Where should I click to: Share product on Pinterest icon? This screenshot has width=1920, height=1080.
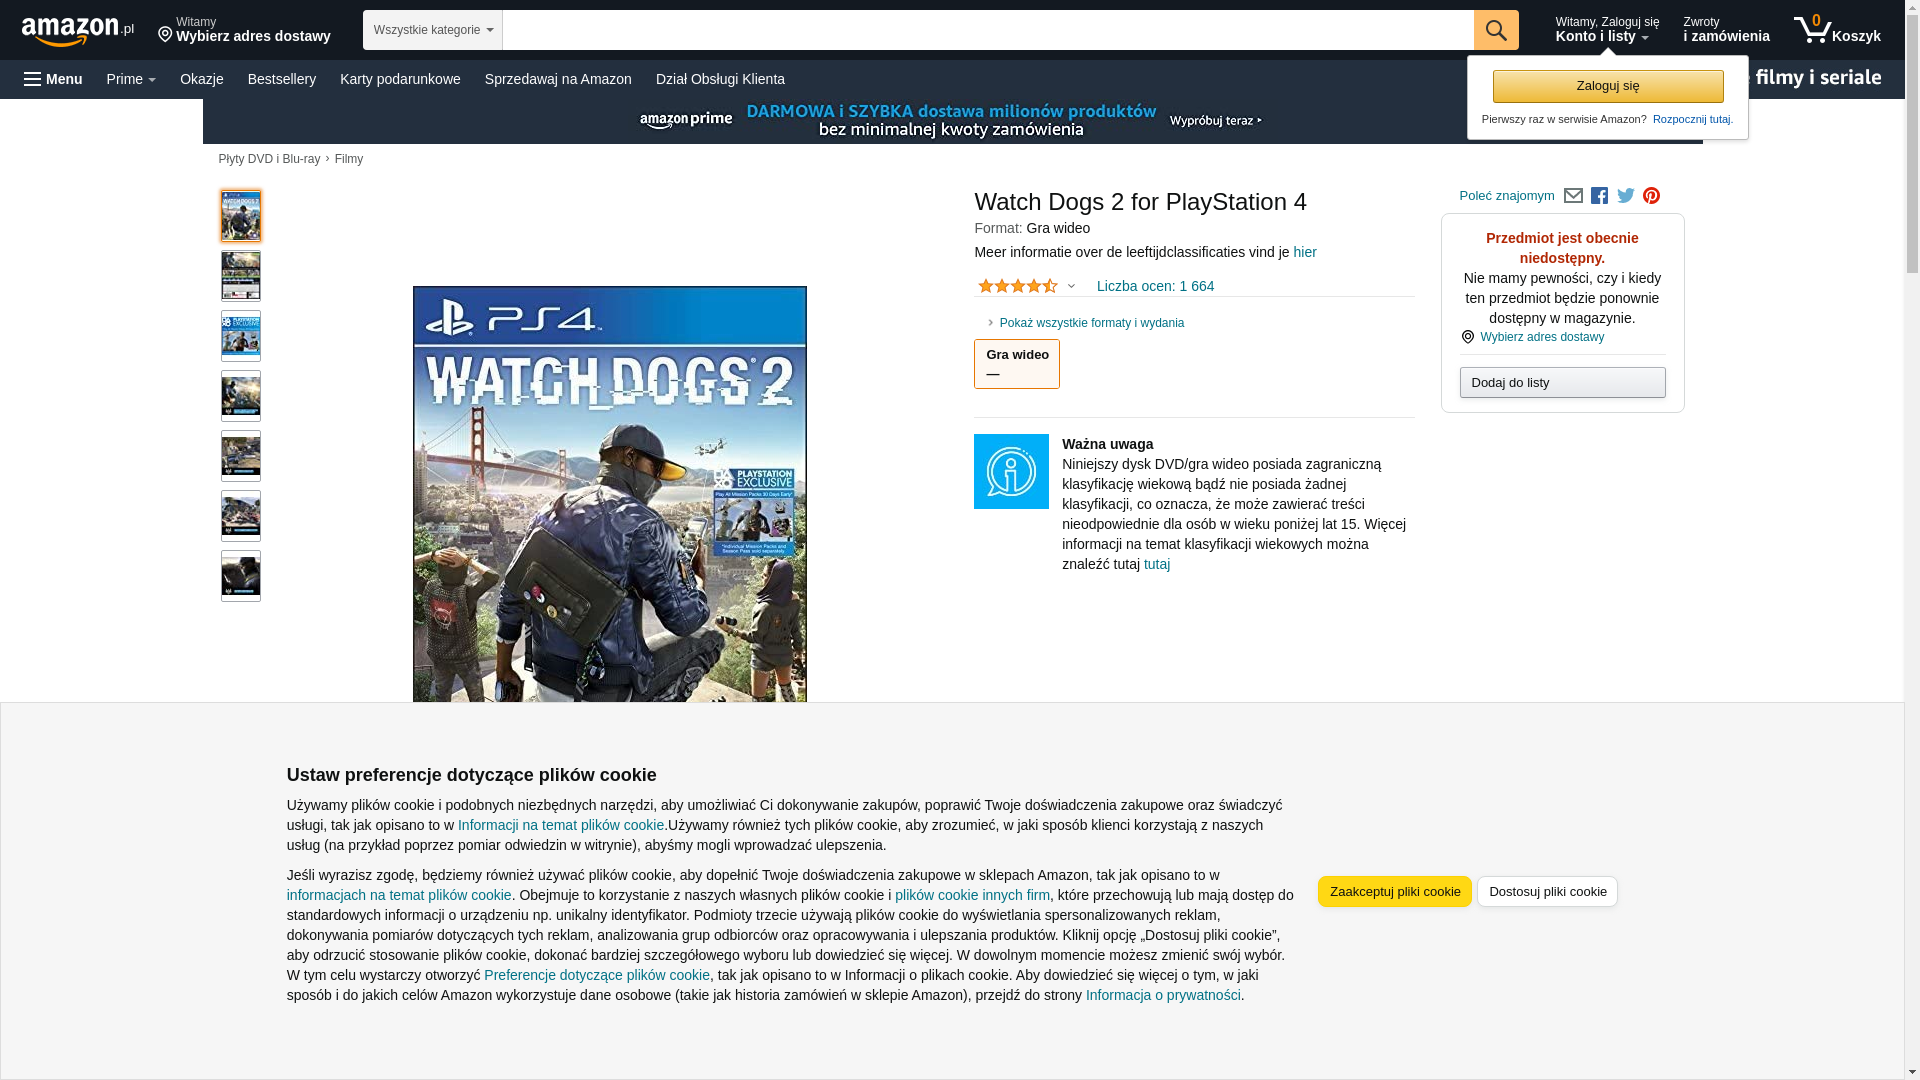click(x=1651, y=196)
